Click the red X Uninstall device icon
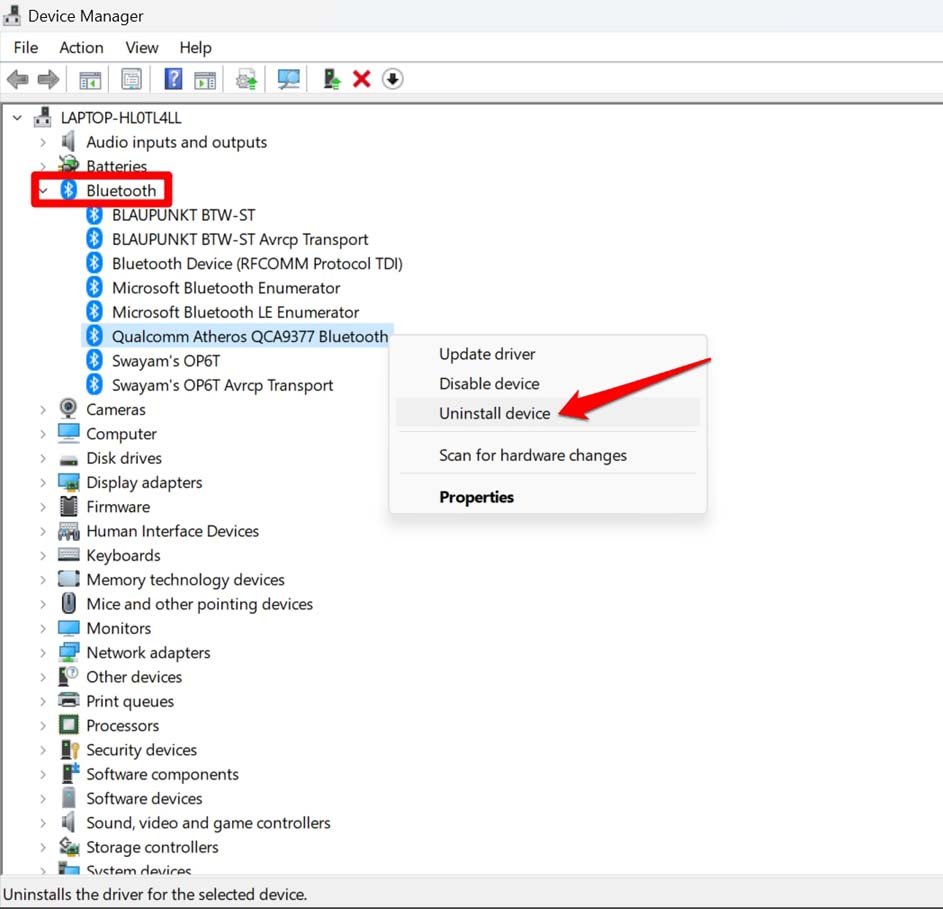Image resolution: width=943 pixels, height=909 pixels. 361,79
